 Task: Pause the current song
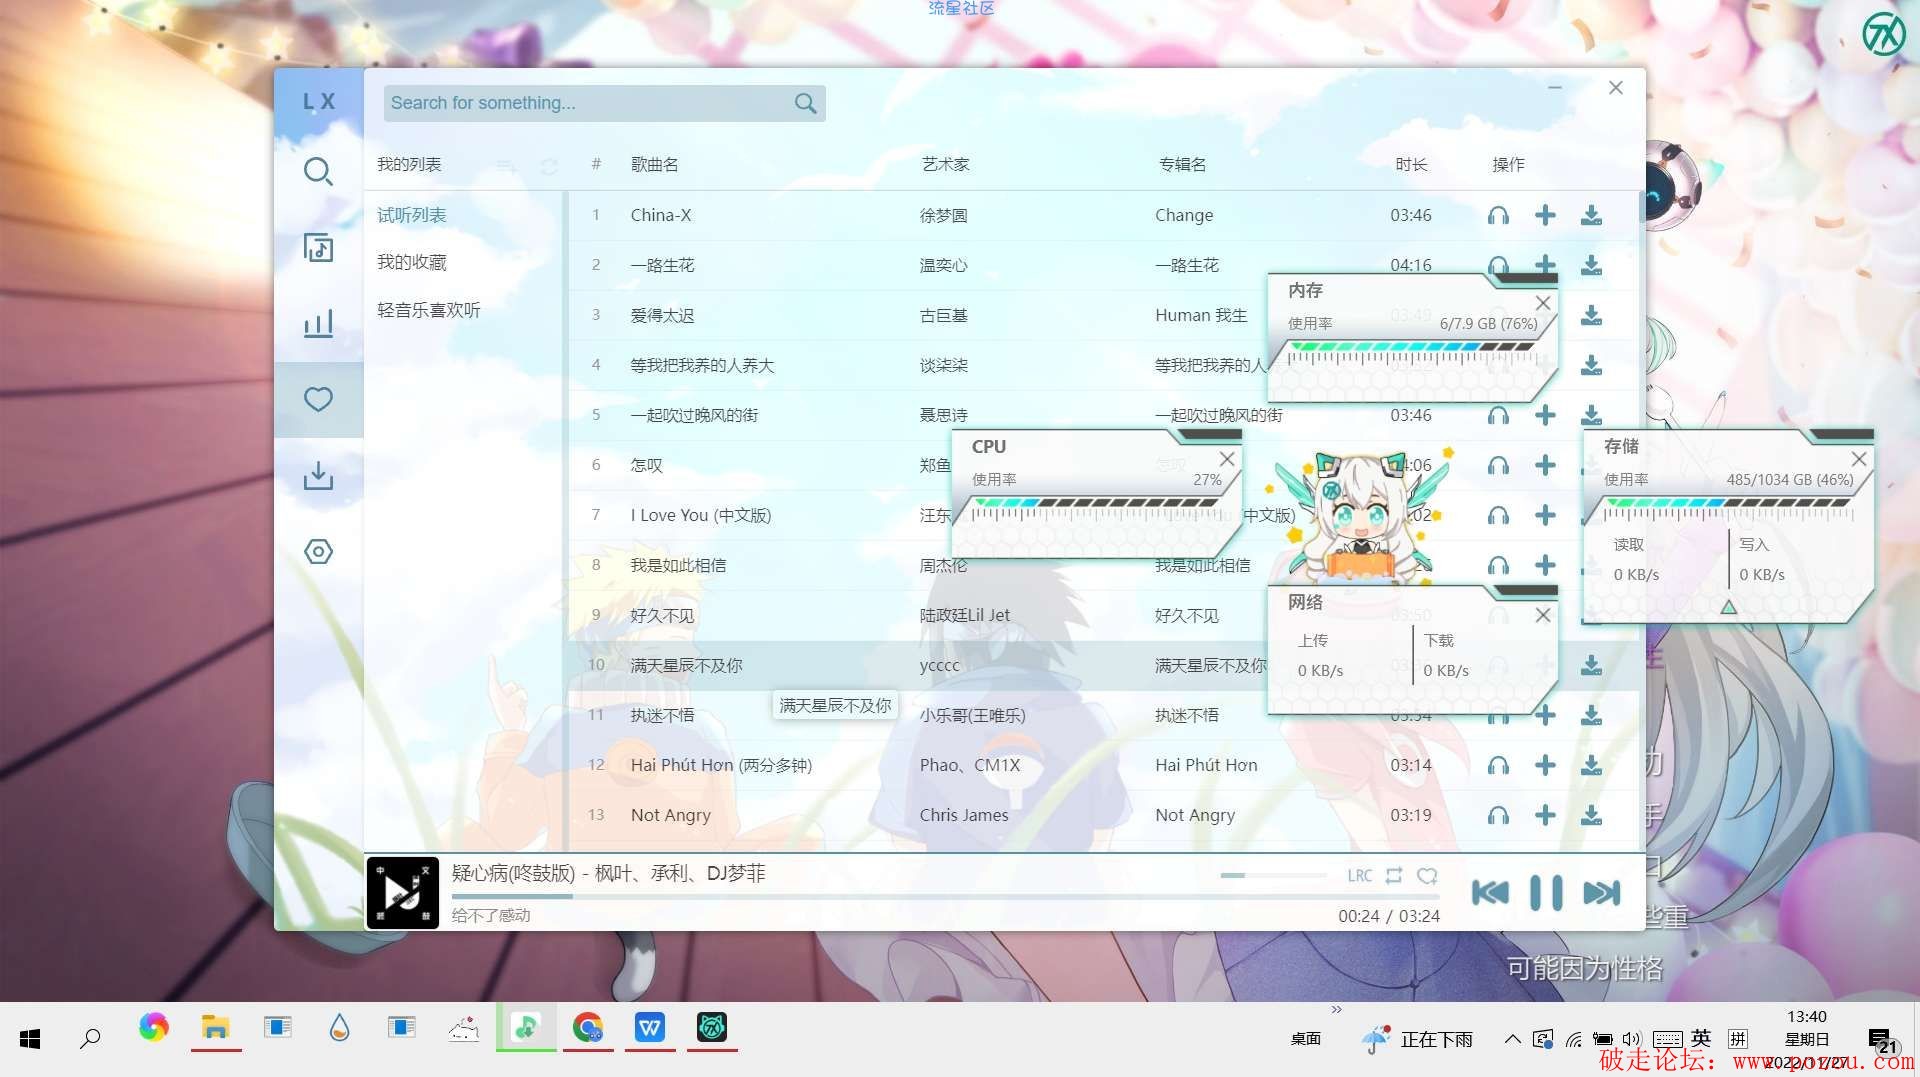click(1546, 892)
